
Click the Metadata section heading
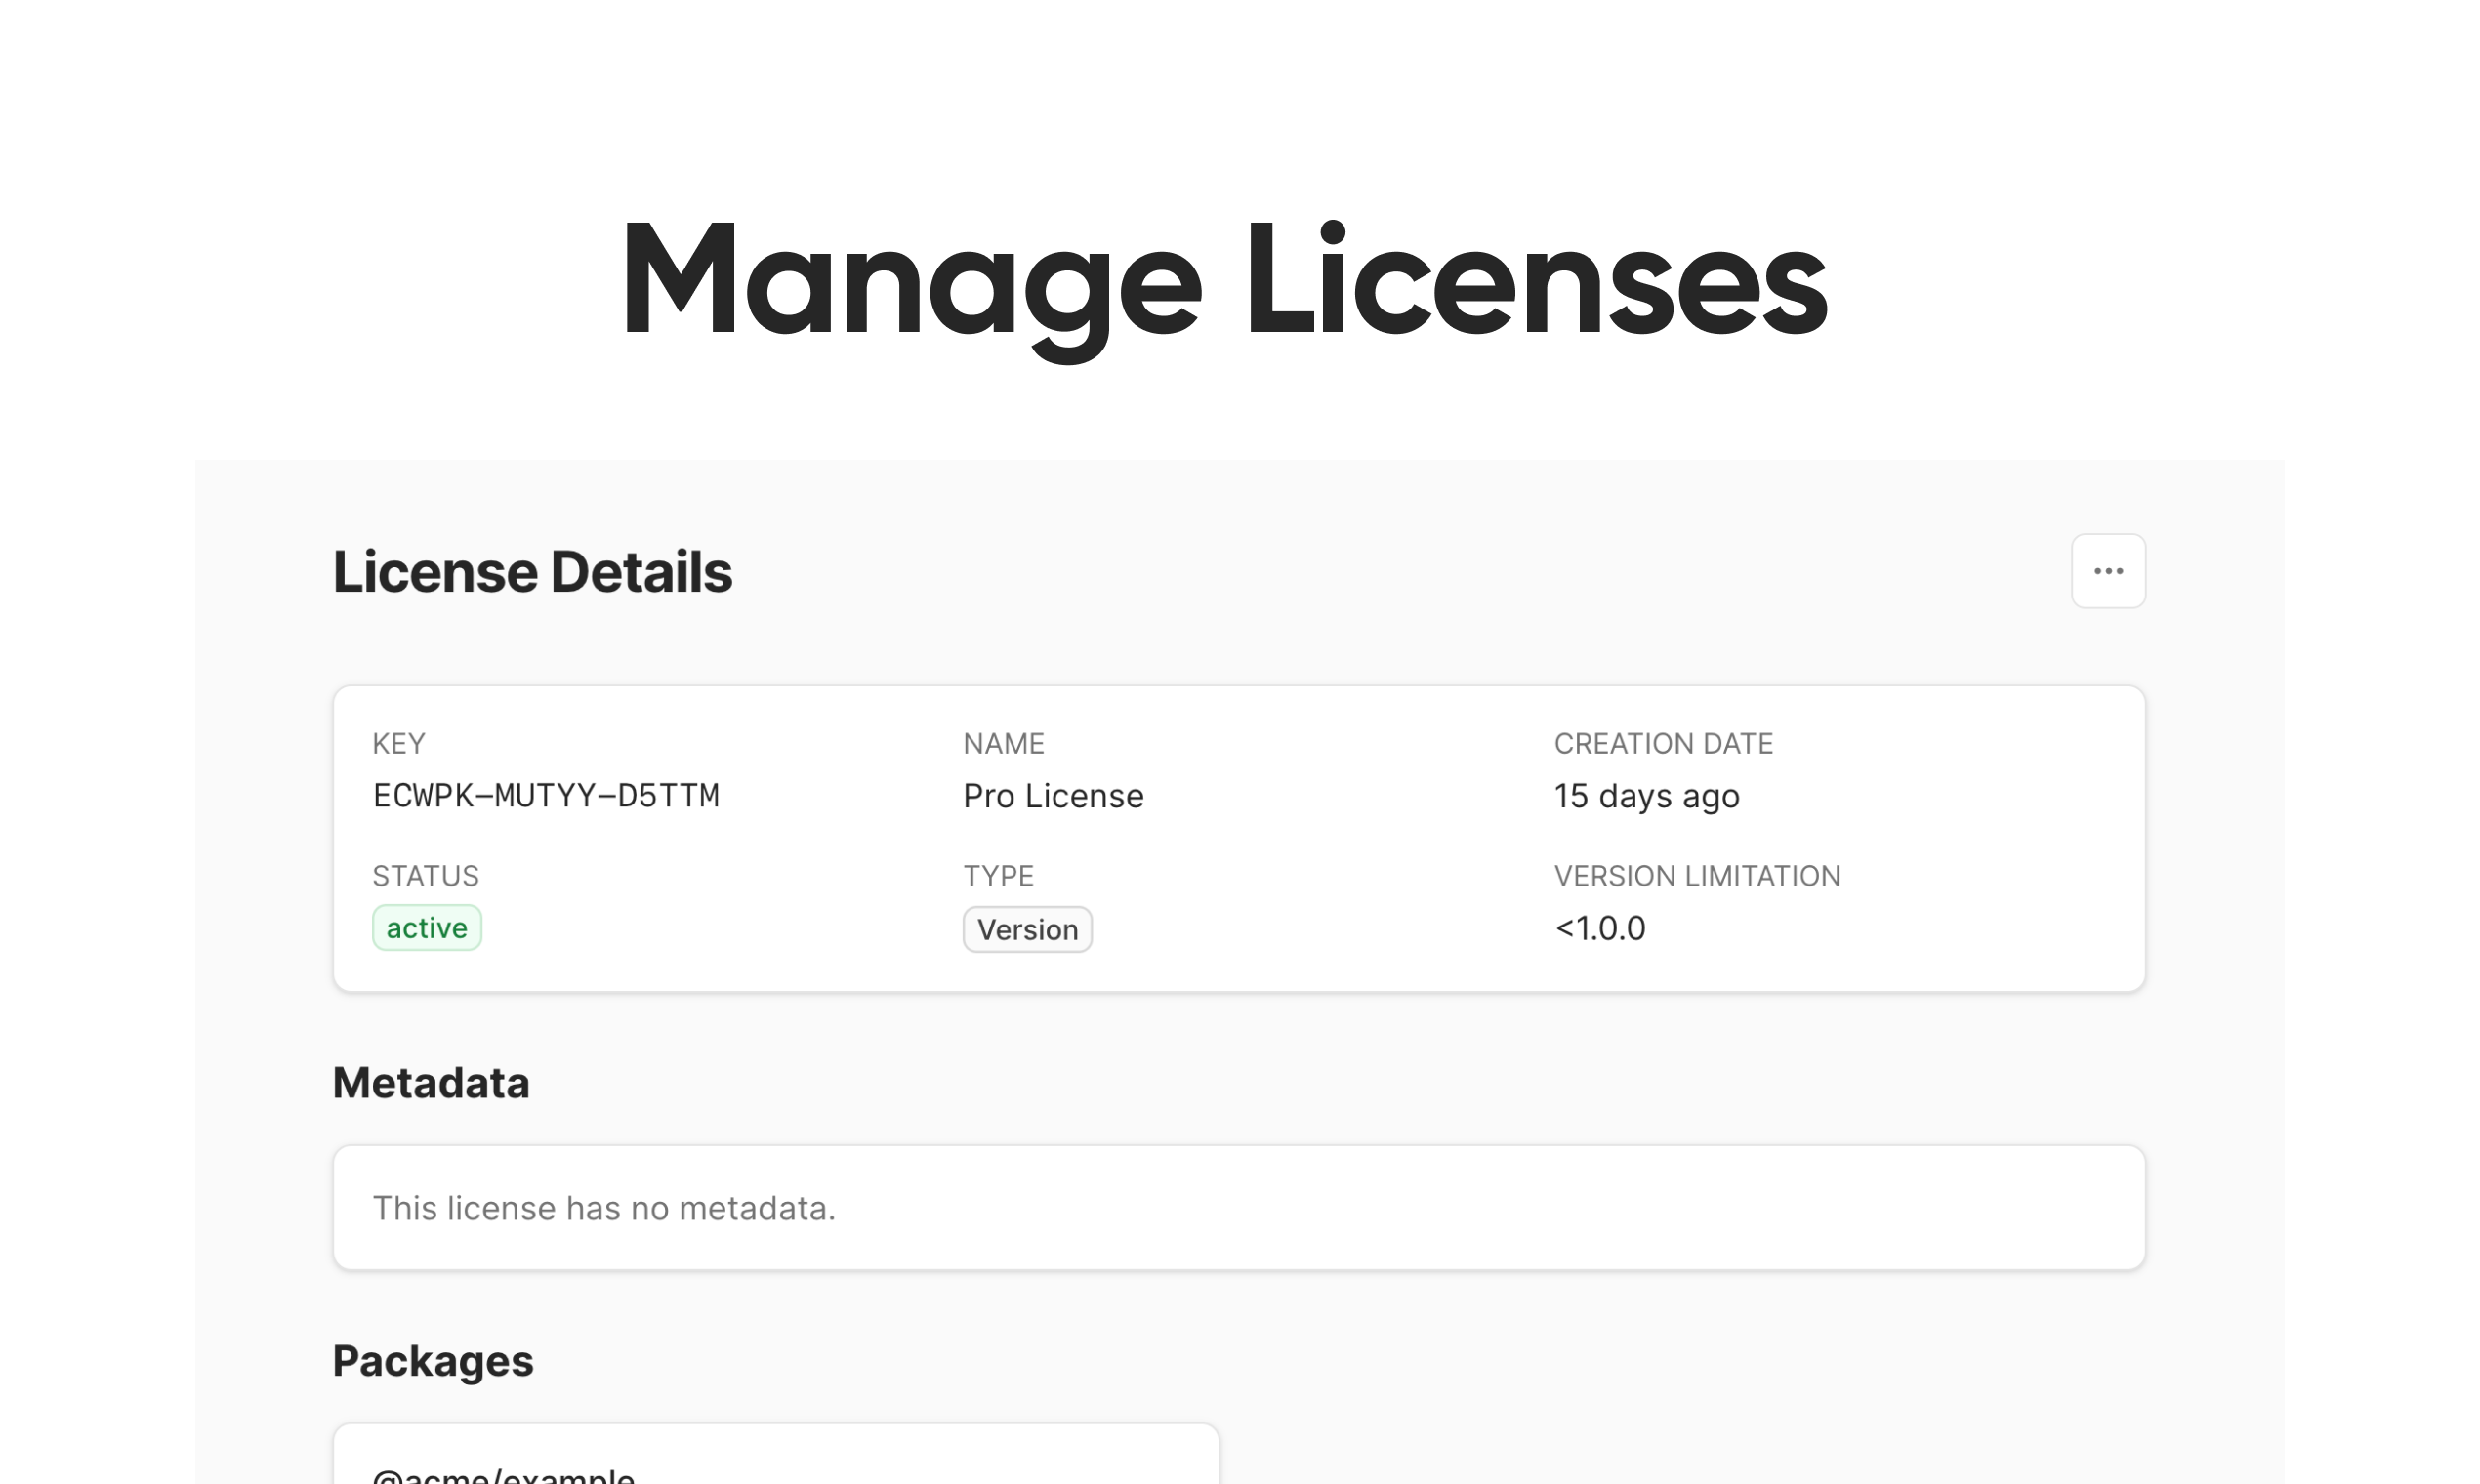click(x=431, y=1083)
